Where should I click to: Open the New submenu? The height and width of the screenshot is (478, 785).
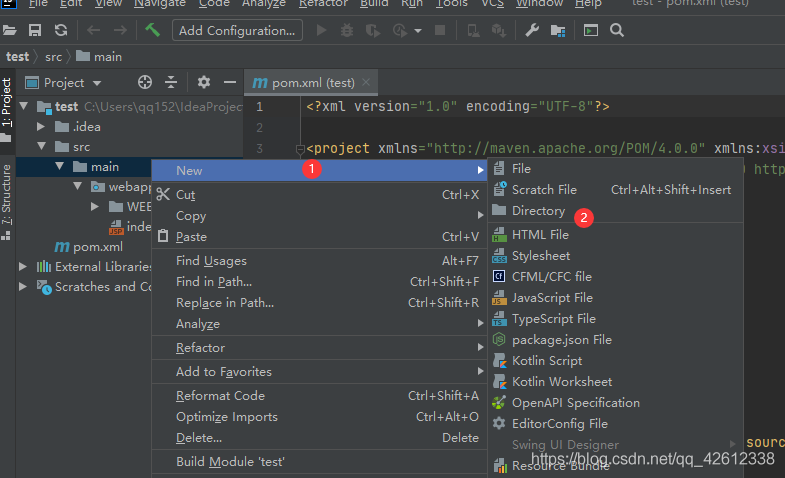pyautogui.click(x=319, y=170)
